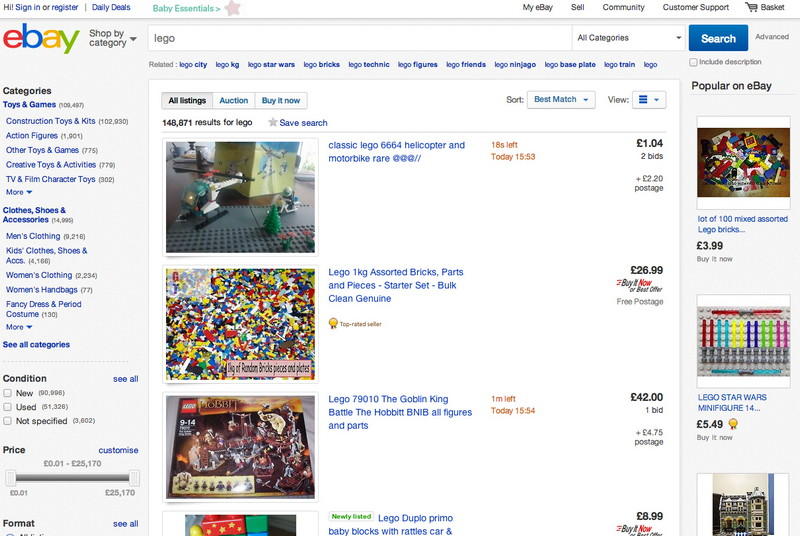This screenshot has height=536, width=800.
Task: Open the Construction Toys & Kits category
Action: tap(51, 121)
